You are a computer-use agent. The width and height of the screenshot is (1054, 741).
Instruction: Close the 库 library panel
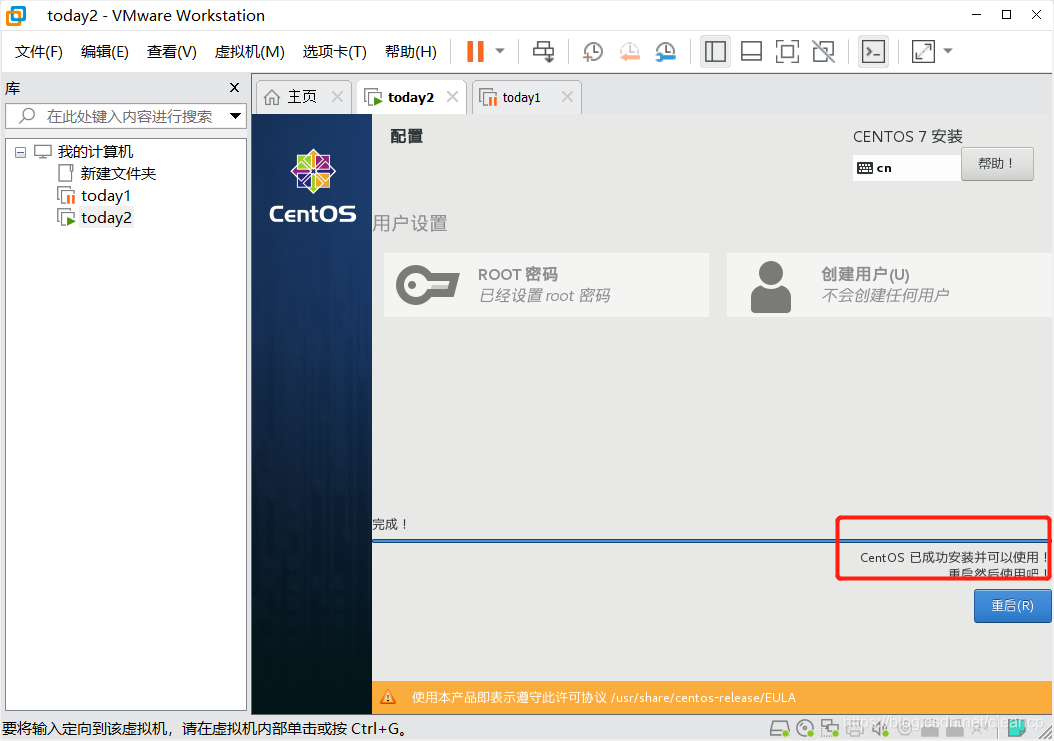pyautogui.click(x=235, y=87)
